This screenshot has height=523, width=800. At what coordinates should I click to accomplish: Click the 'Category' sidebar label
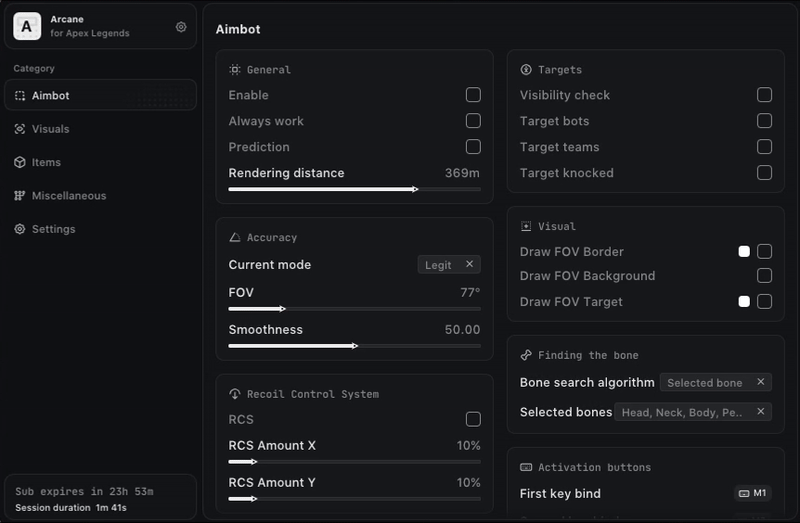pyautogui.click(x=34, y=68)
